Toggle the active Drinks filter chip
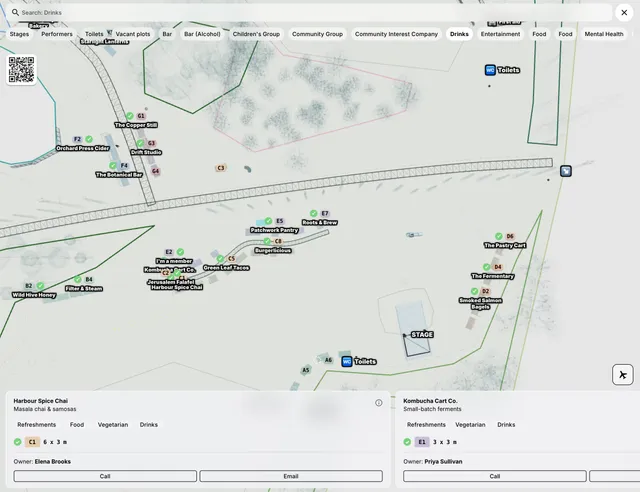 [x=459, y=34]
